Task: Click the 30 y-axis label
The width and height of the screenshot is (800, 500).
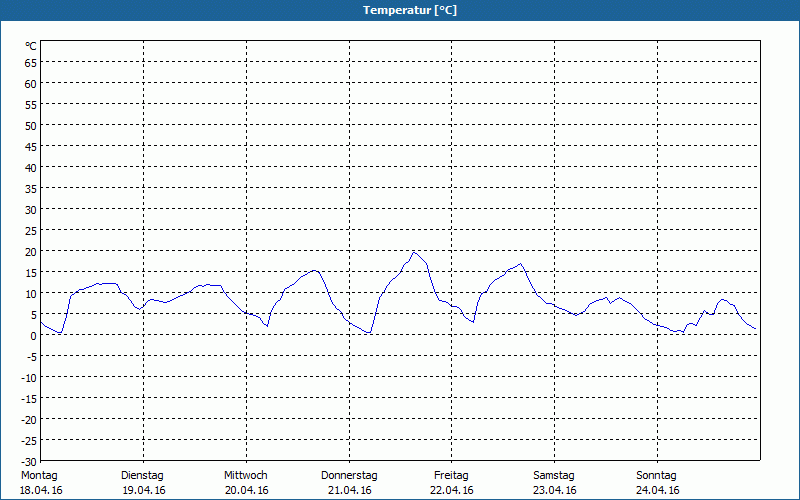Action: point(31,210)
